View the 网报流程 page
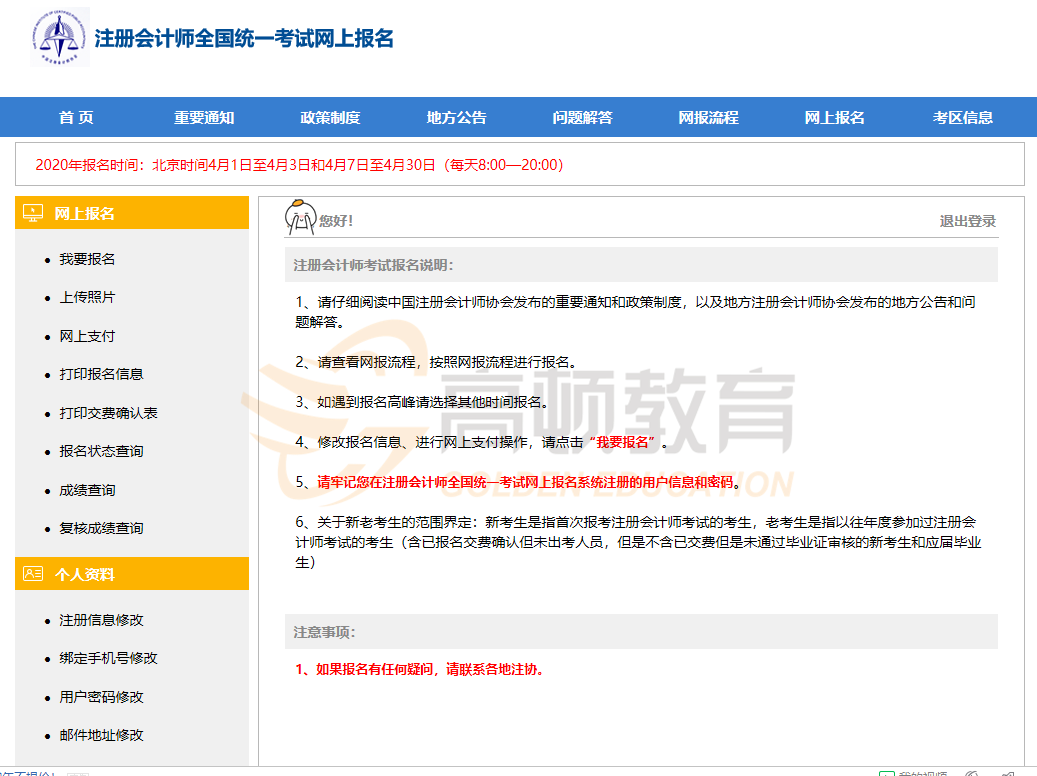 click(708, 117)
